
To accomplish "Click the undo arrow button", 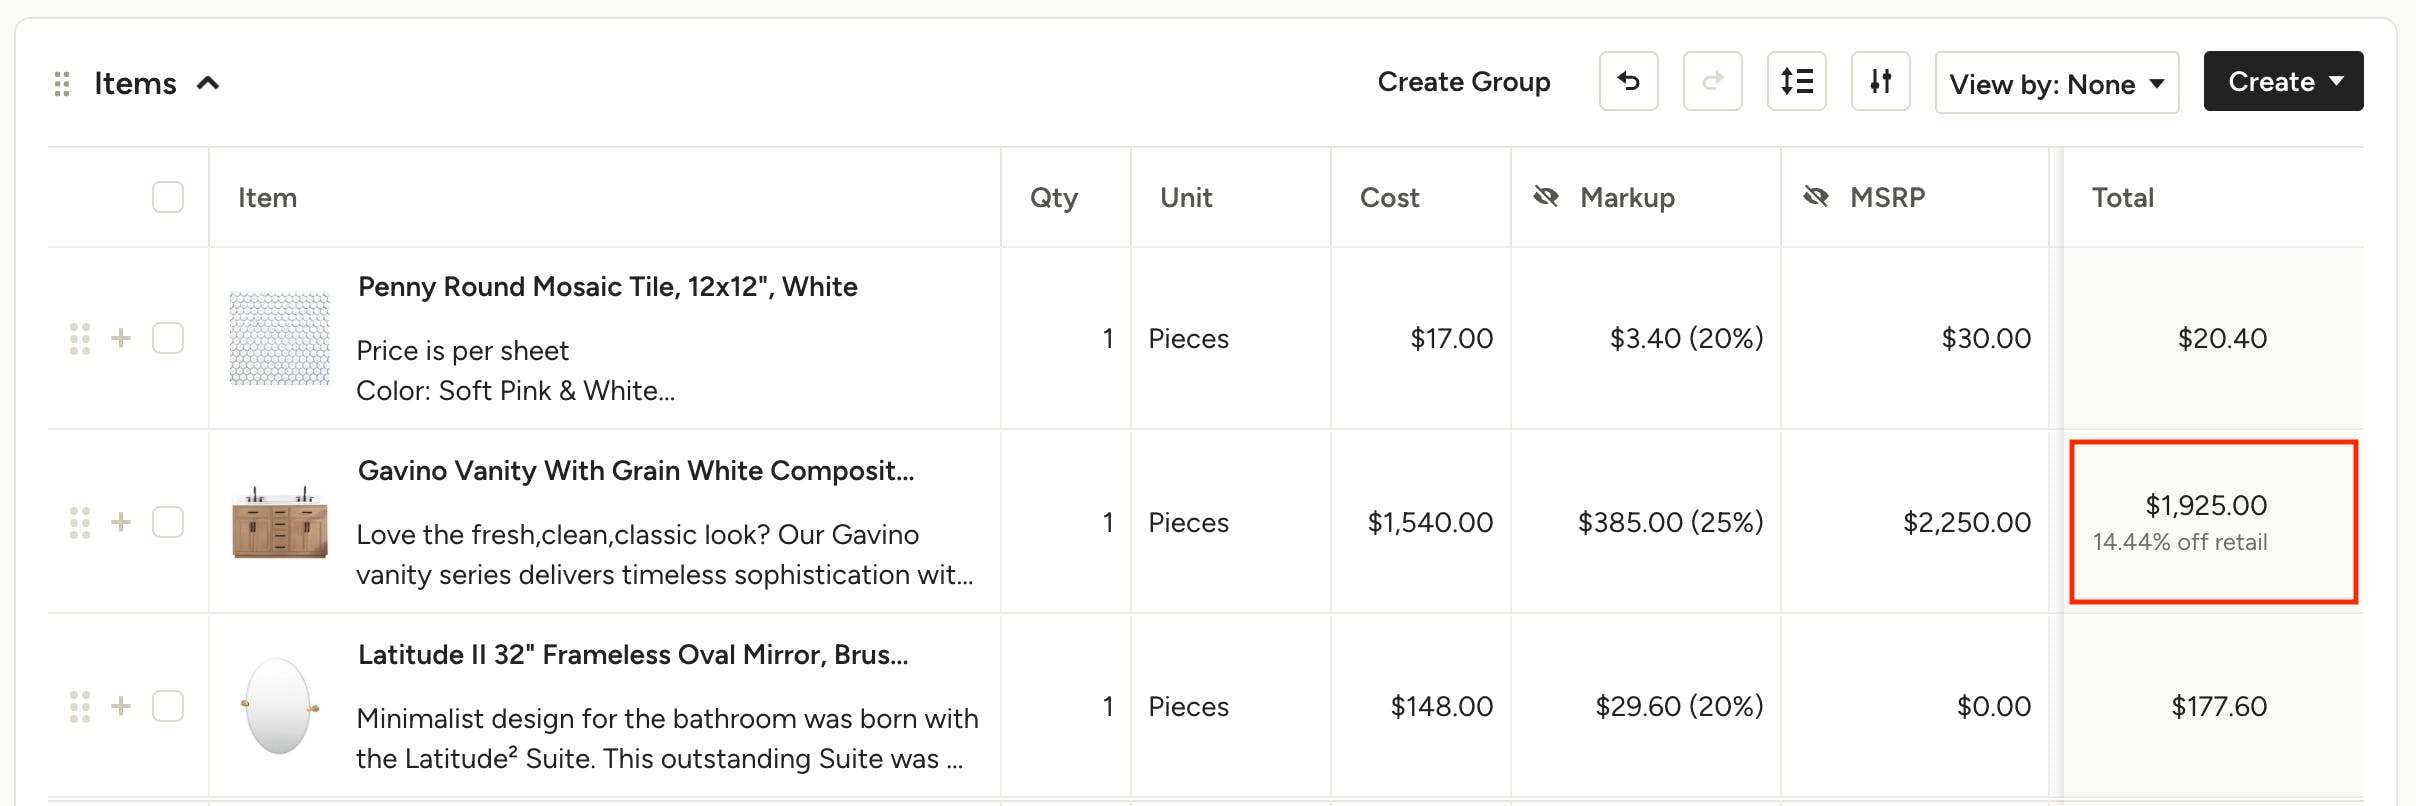I will (x=1628, y=81).
